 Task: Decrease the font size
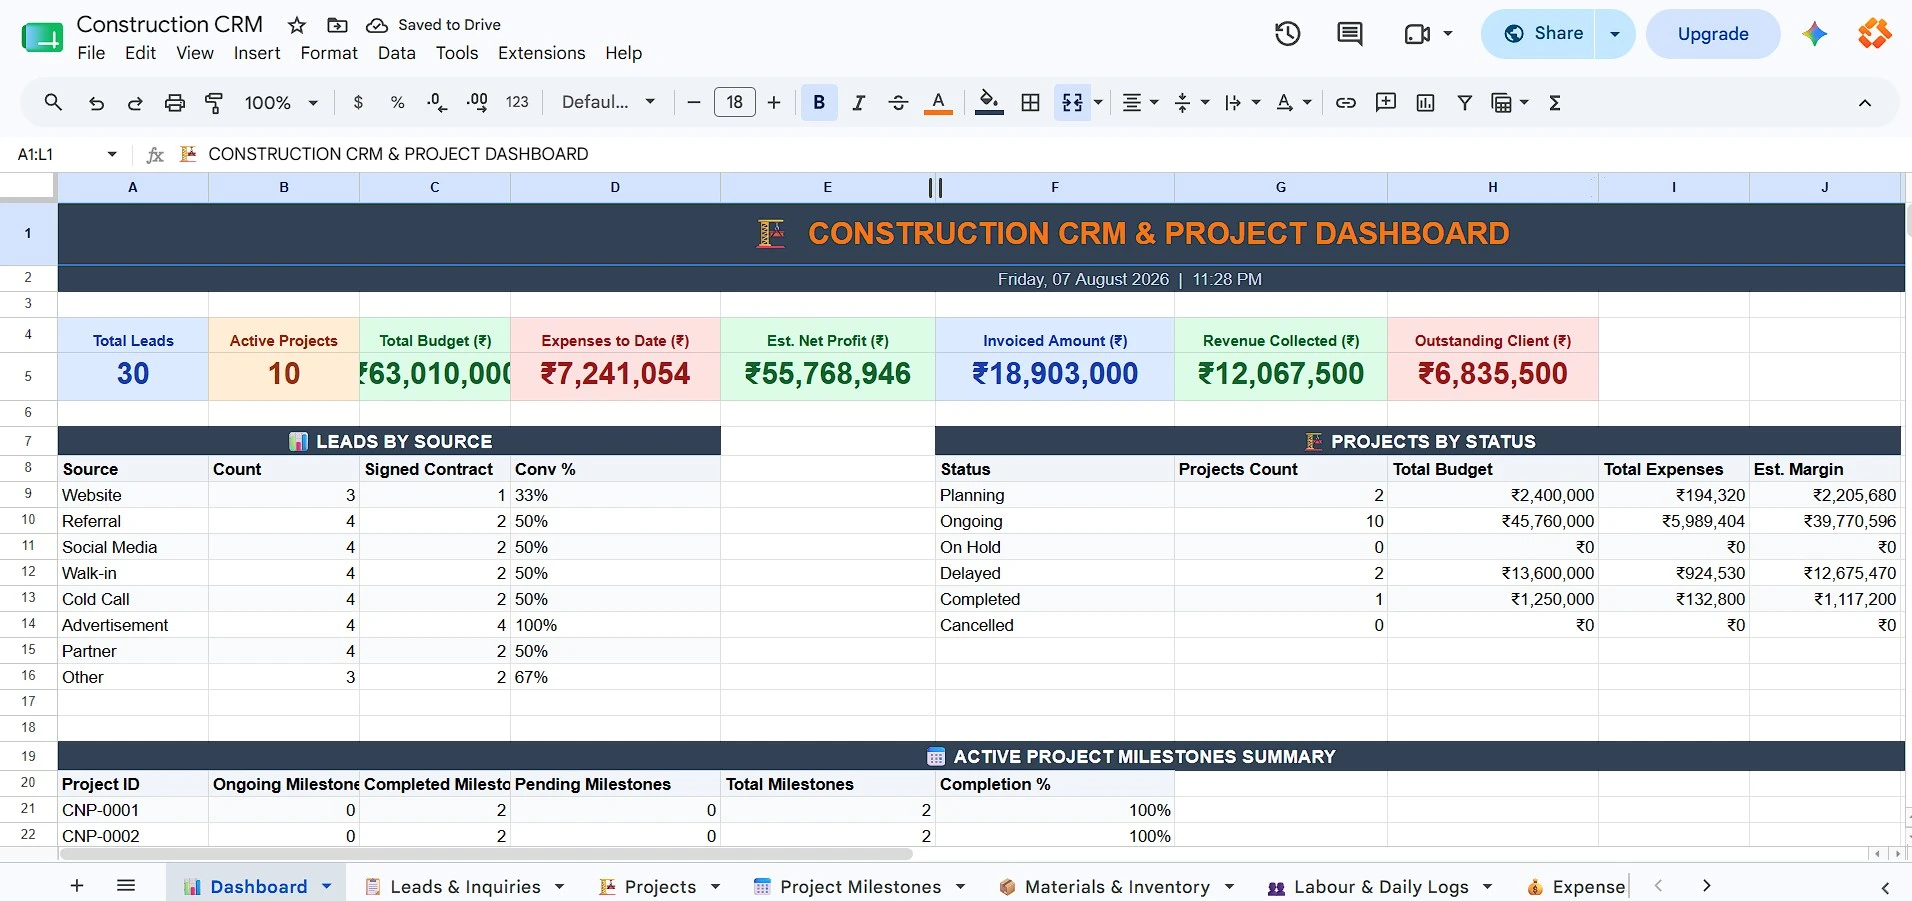[x=694, y=102]
